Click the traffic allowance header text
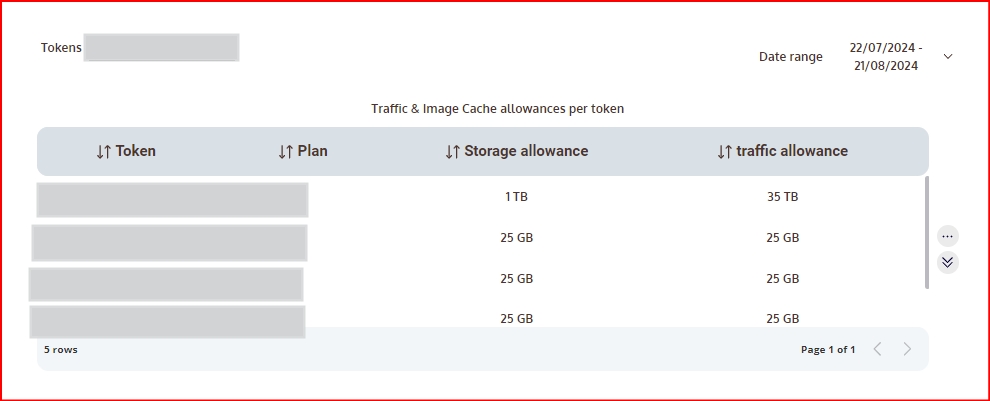The width and height of the screenshot is (990, 401). click(792, 152)
